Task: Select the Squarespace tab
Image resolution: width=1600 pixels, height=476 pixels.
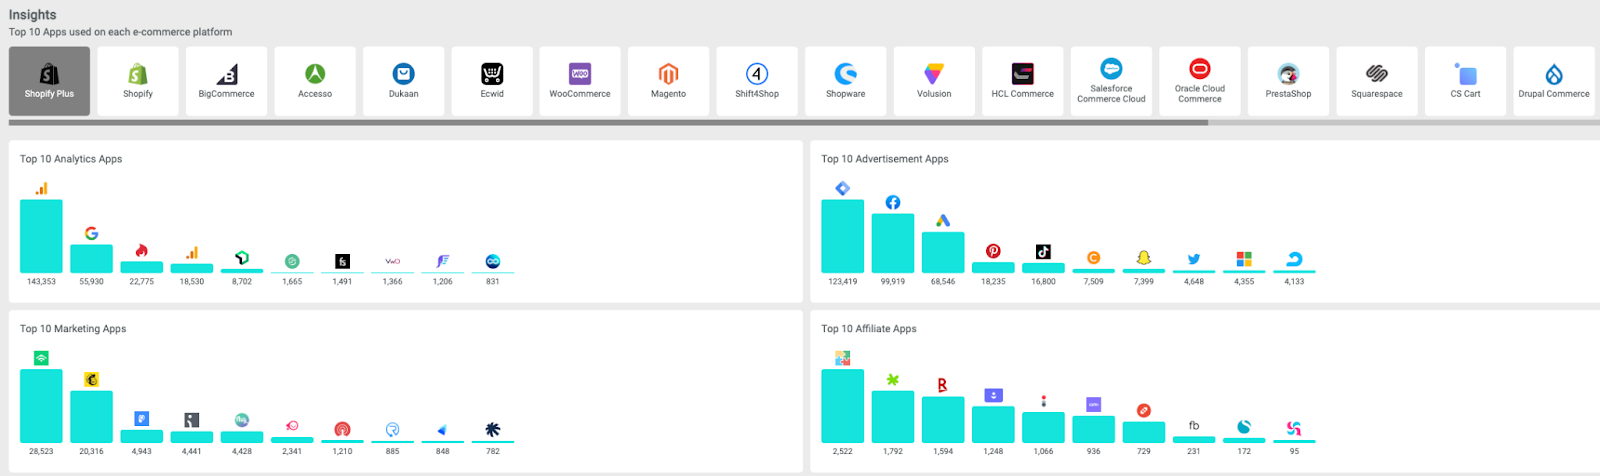Action: coord(1376,81)
